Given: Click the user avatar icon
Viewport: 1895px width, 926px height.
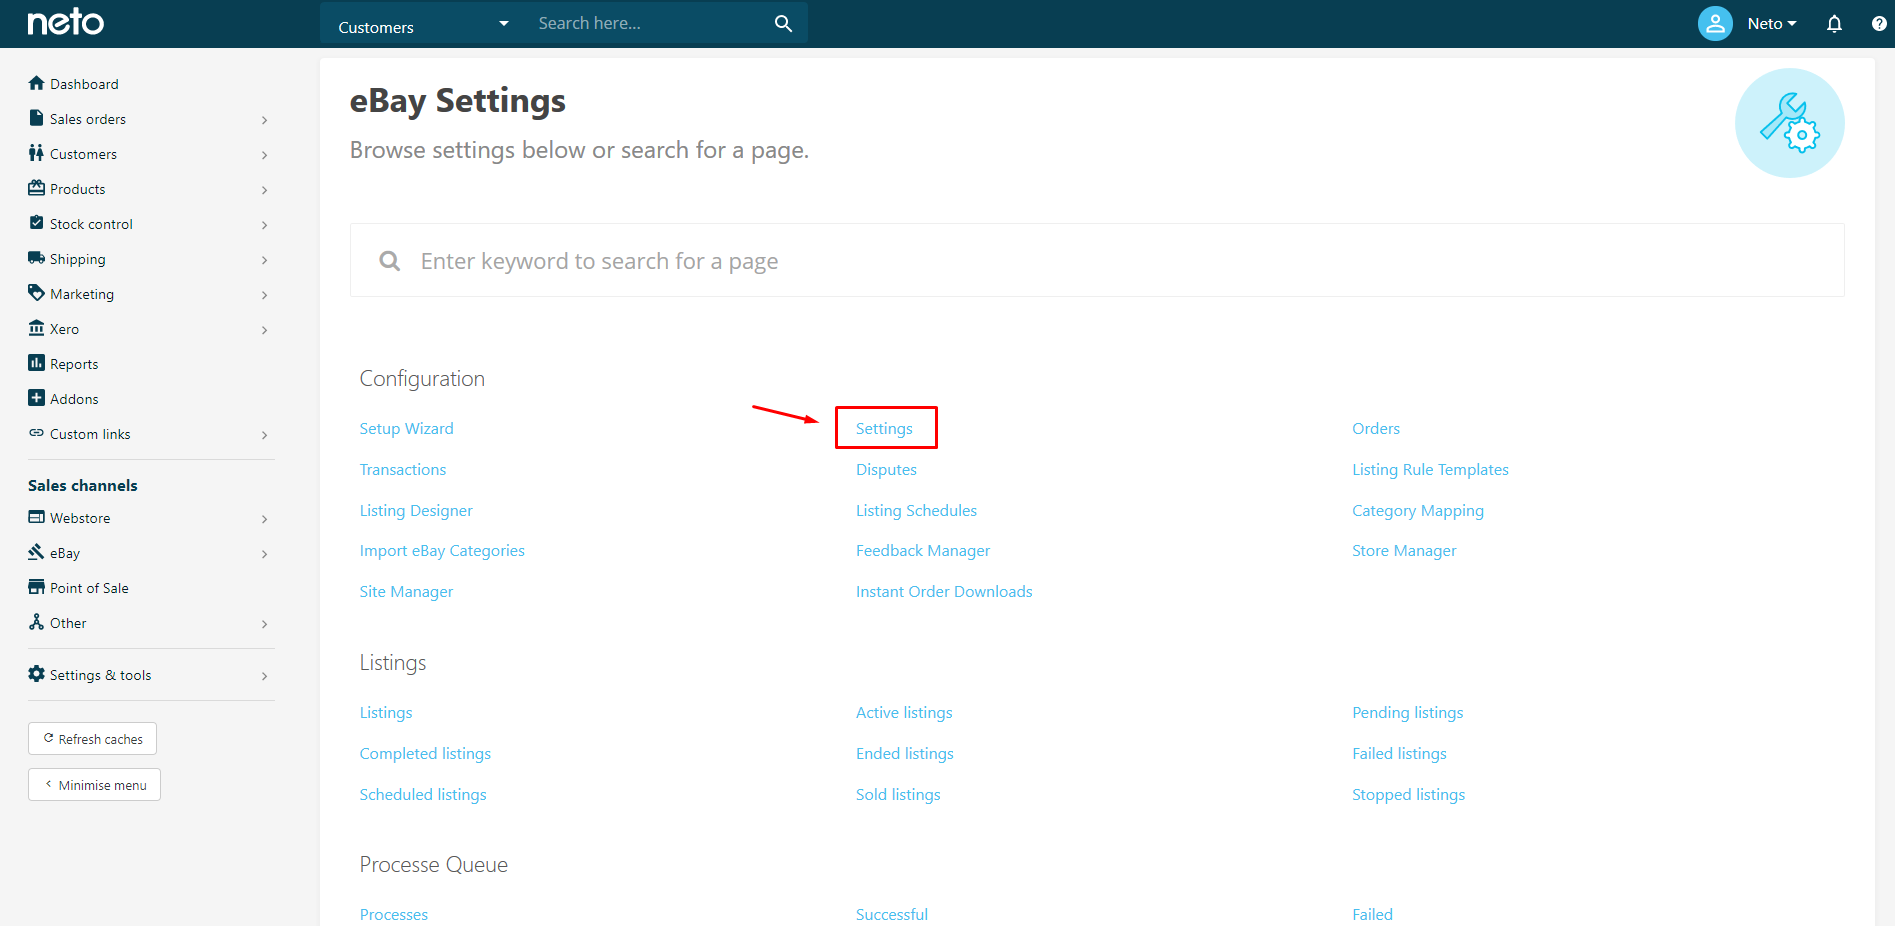Looking at the screenshot, I should coord(1715,23).
